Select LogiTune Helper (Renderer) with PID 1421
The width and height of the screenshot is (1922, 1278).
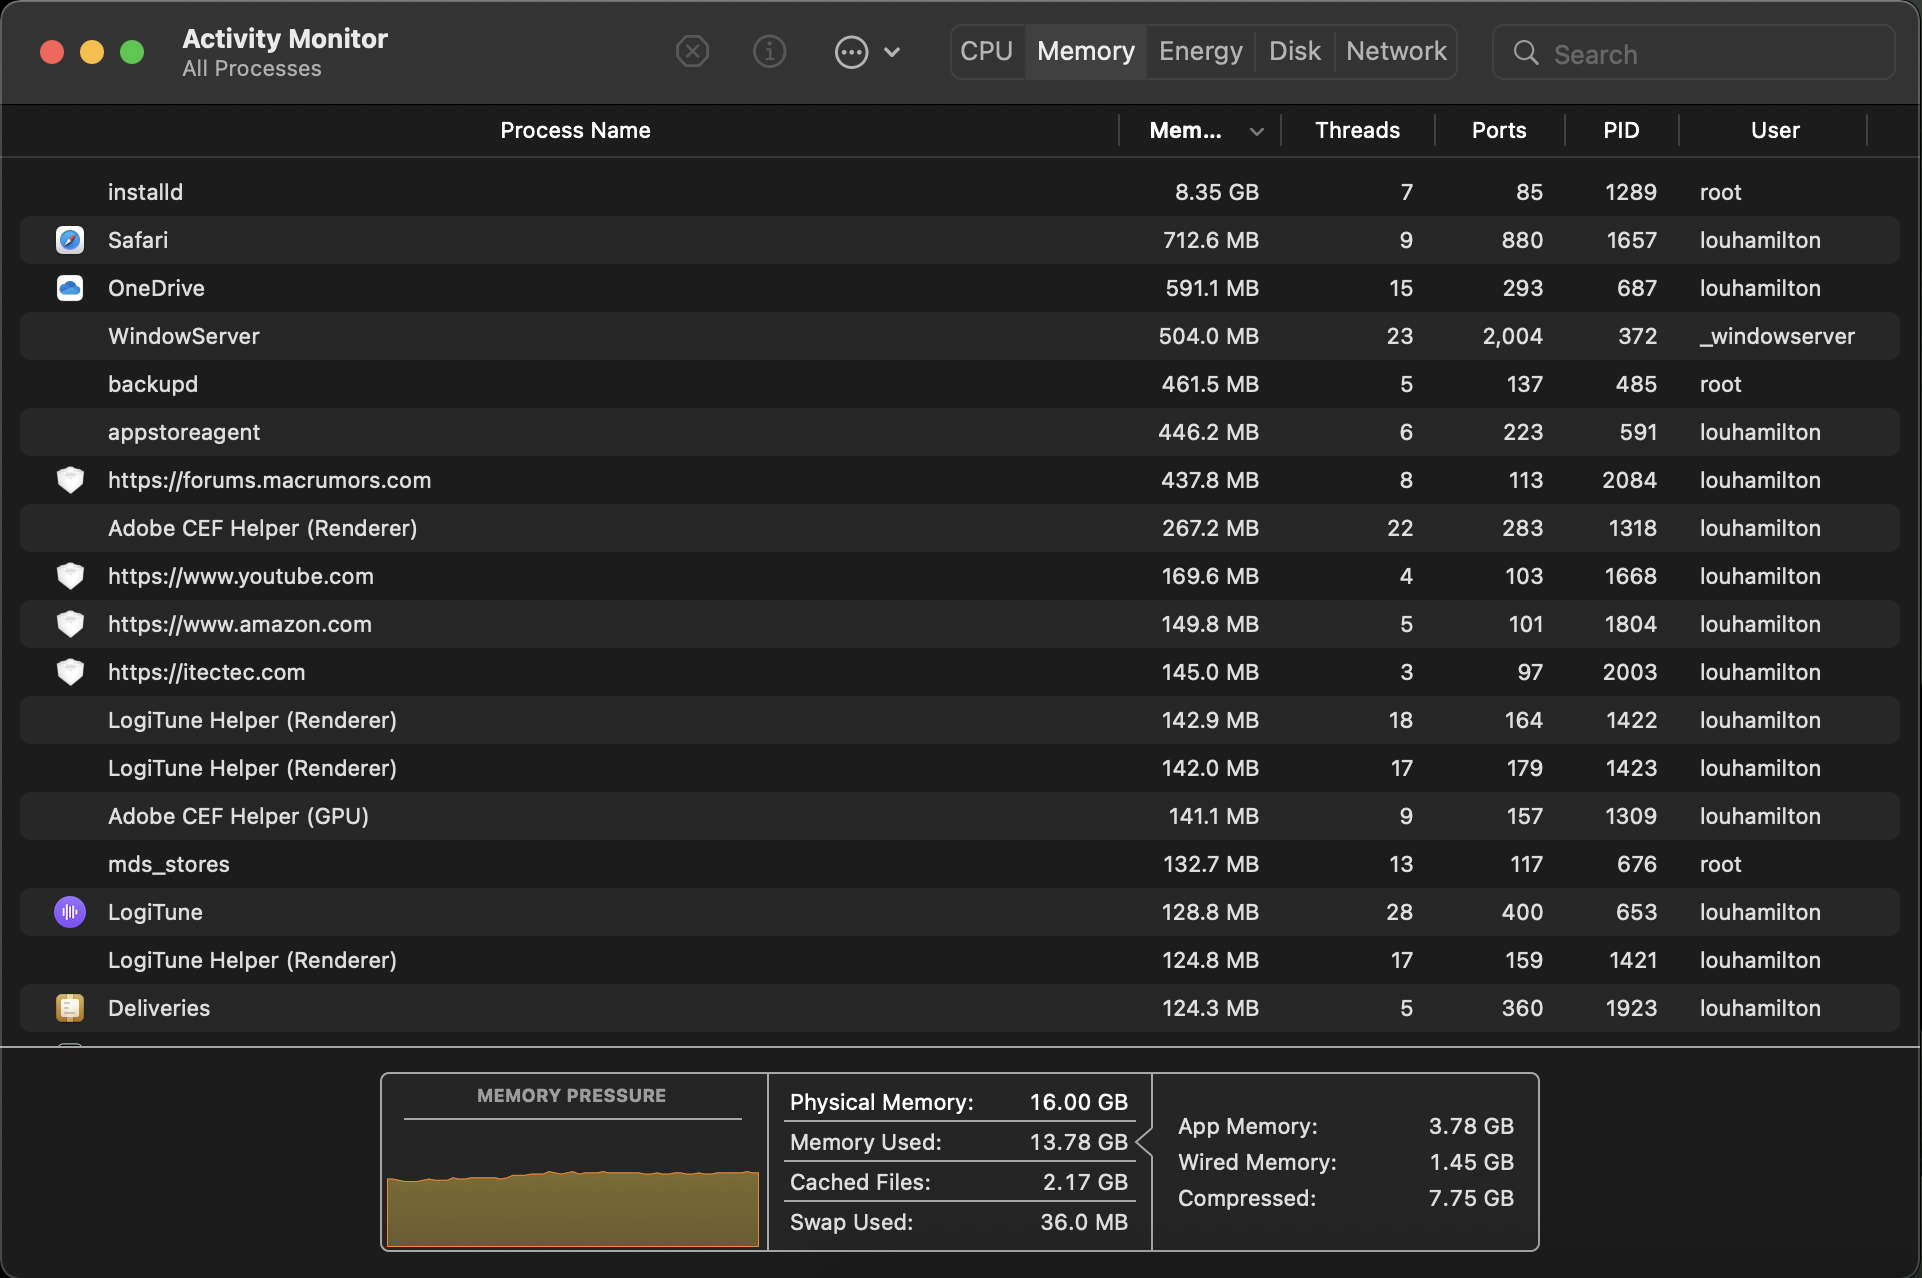[x=960, y=960]
